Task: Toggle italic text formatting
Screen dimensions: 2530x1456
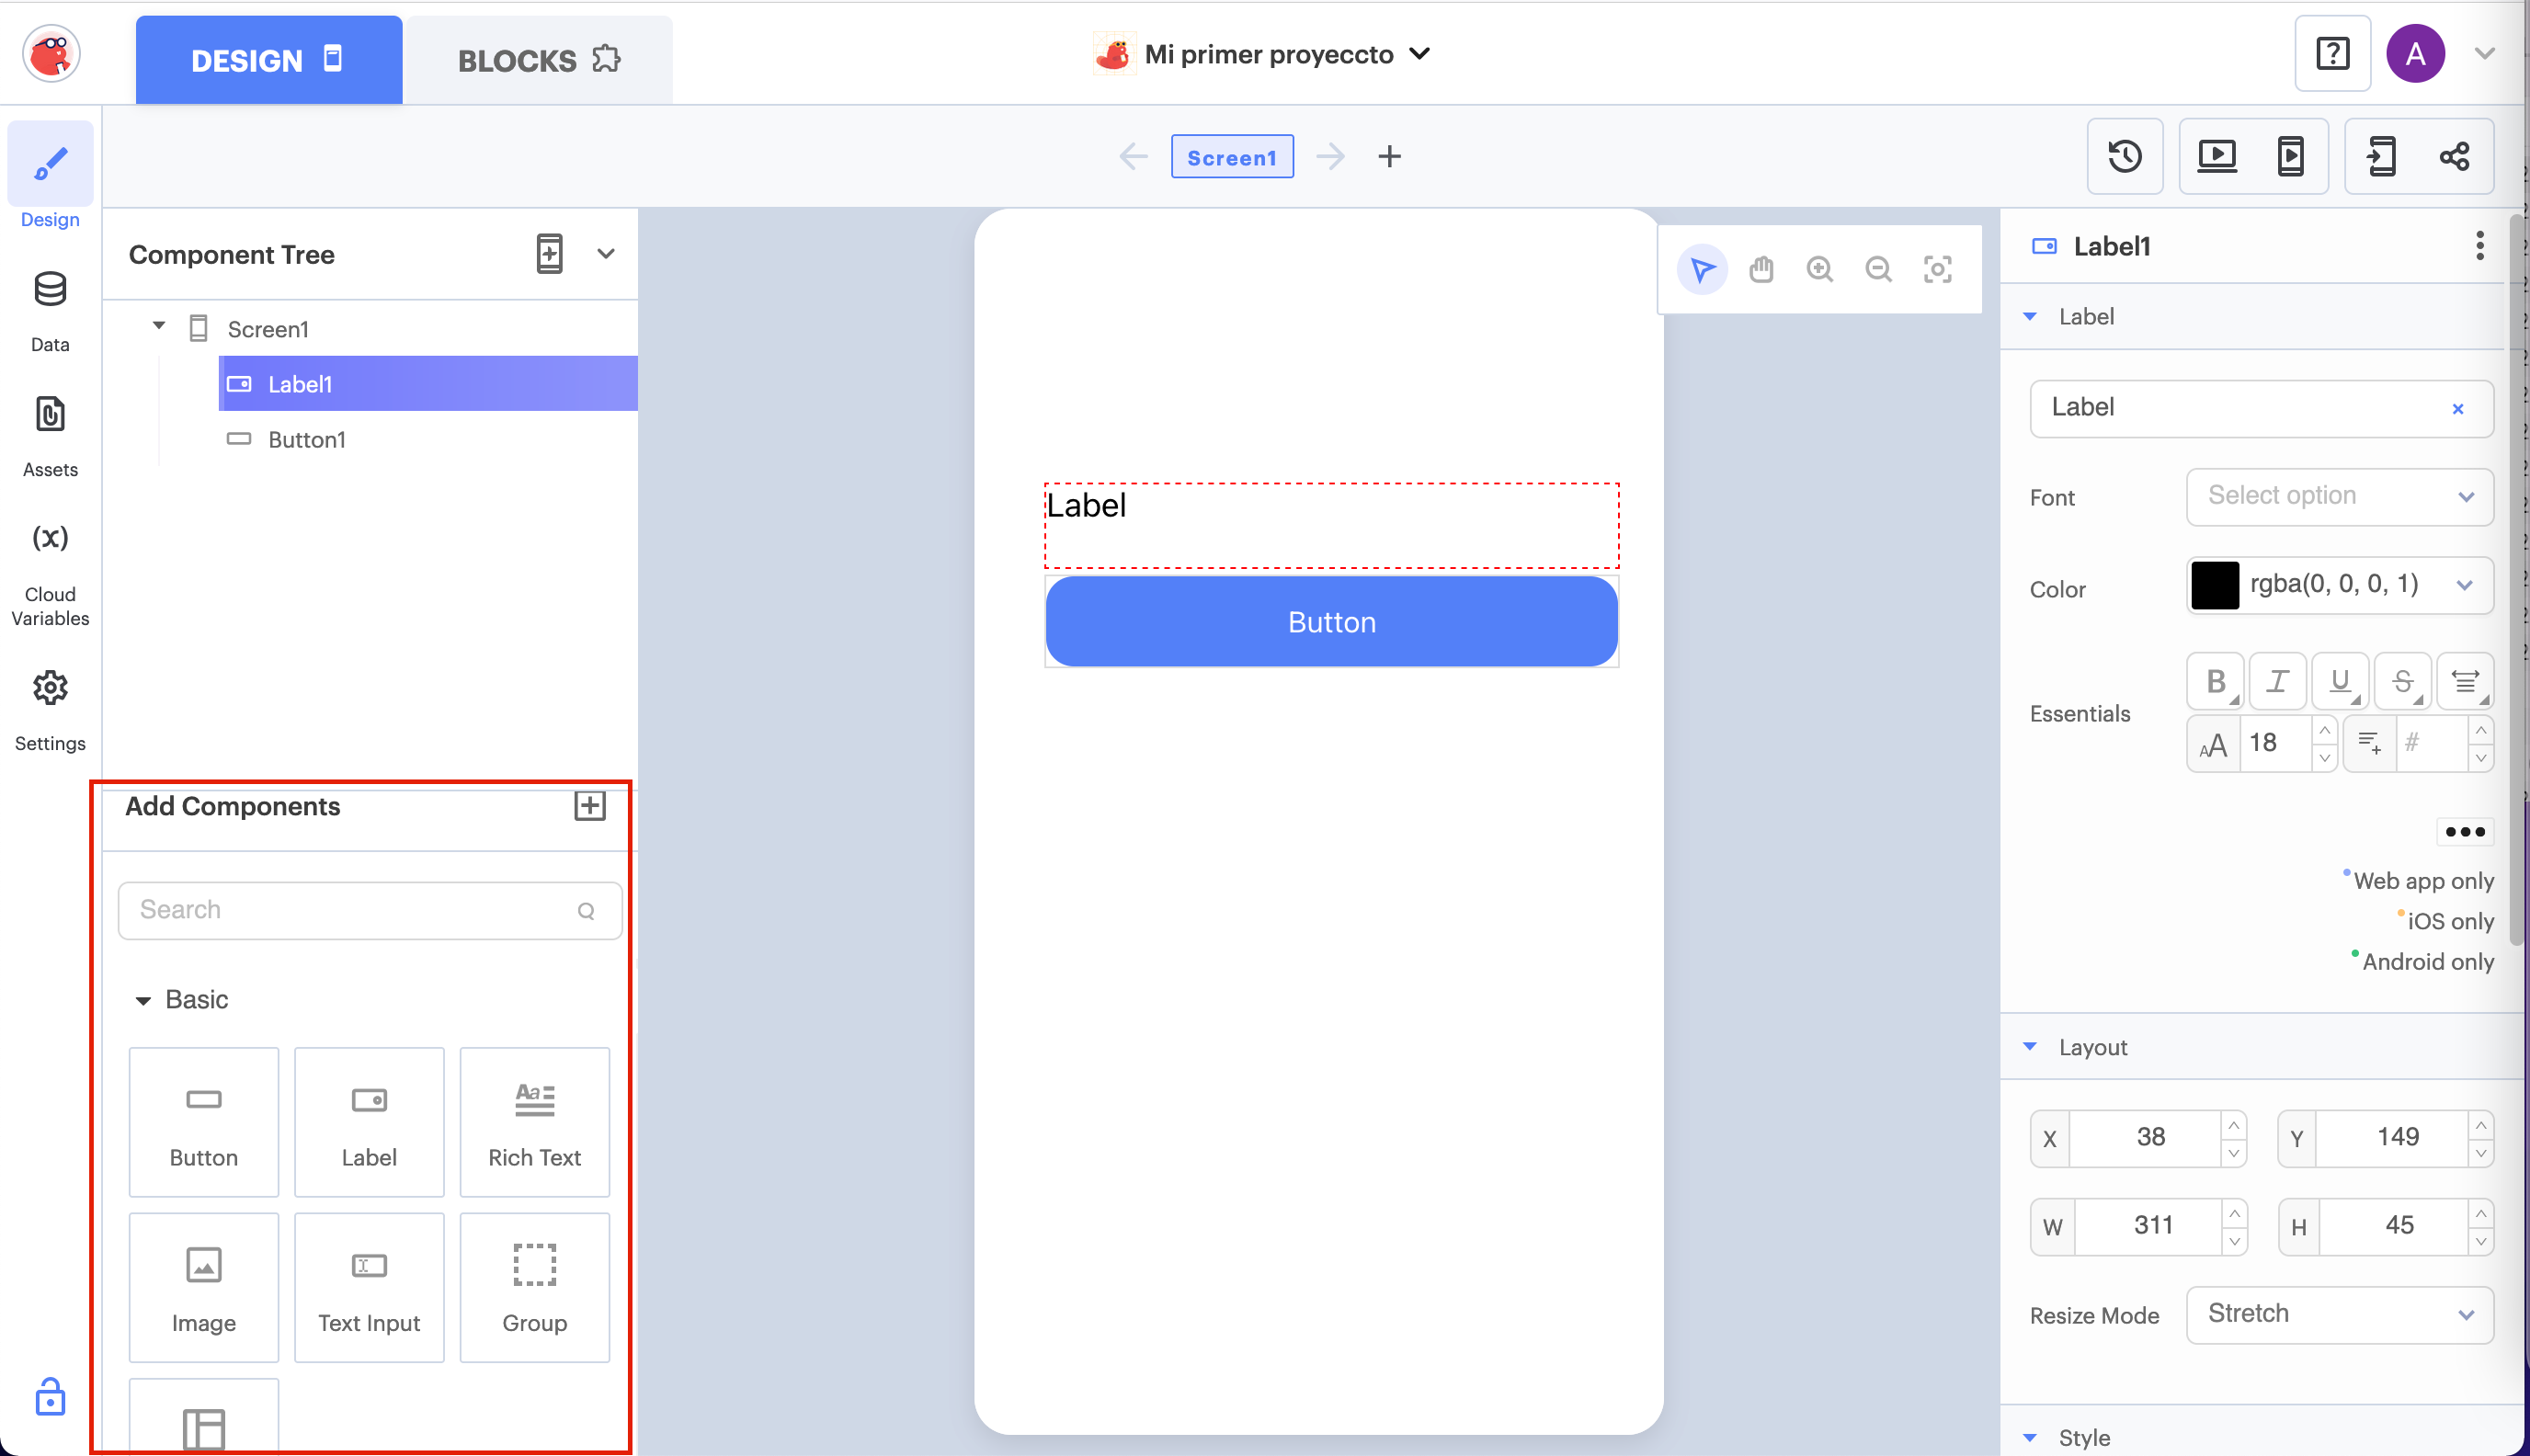Action: [2277, 681]
